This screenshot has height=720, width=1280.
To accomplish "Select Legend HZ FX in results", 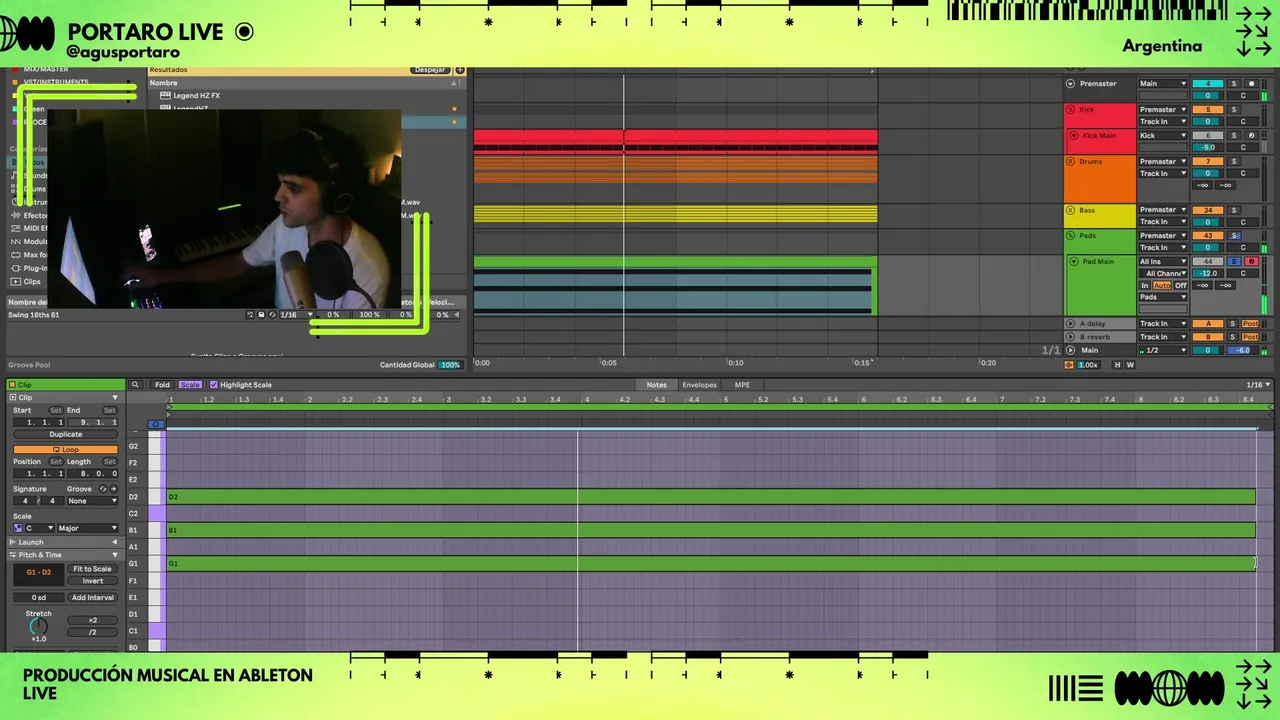I will point(197,96).
